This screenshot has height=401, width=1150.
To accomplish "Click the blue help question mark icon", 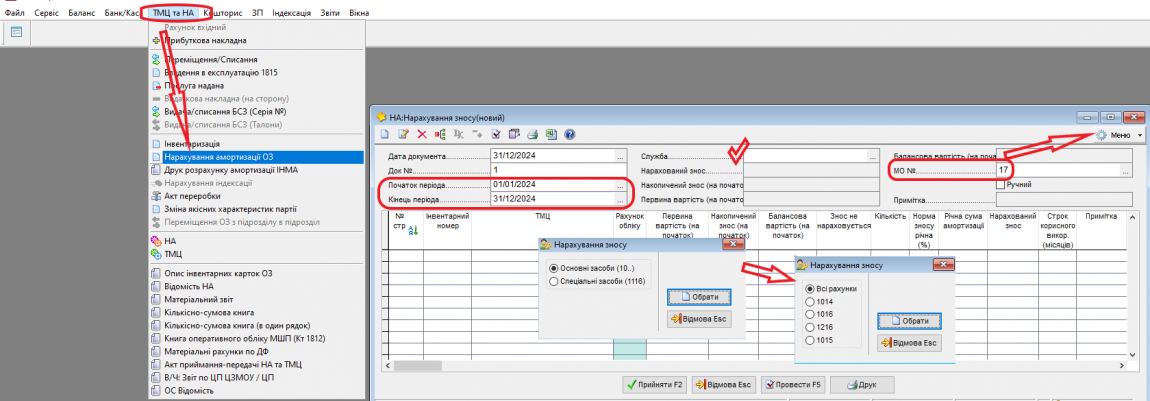I will [569, 134].
